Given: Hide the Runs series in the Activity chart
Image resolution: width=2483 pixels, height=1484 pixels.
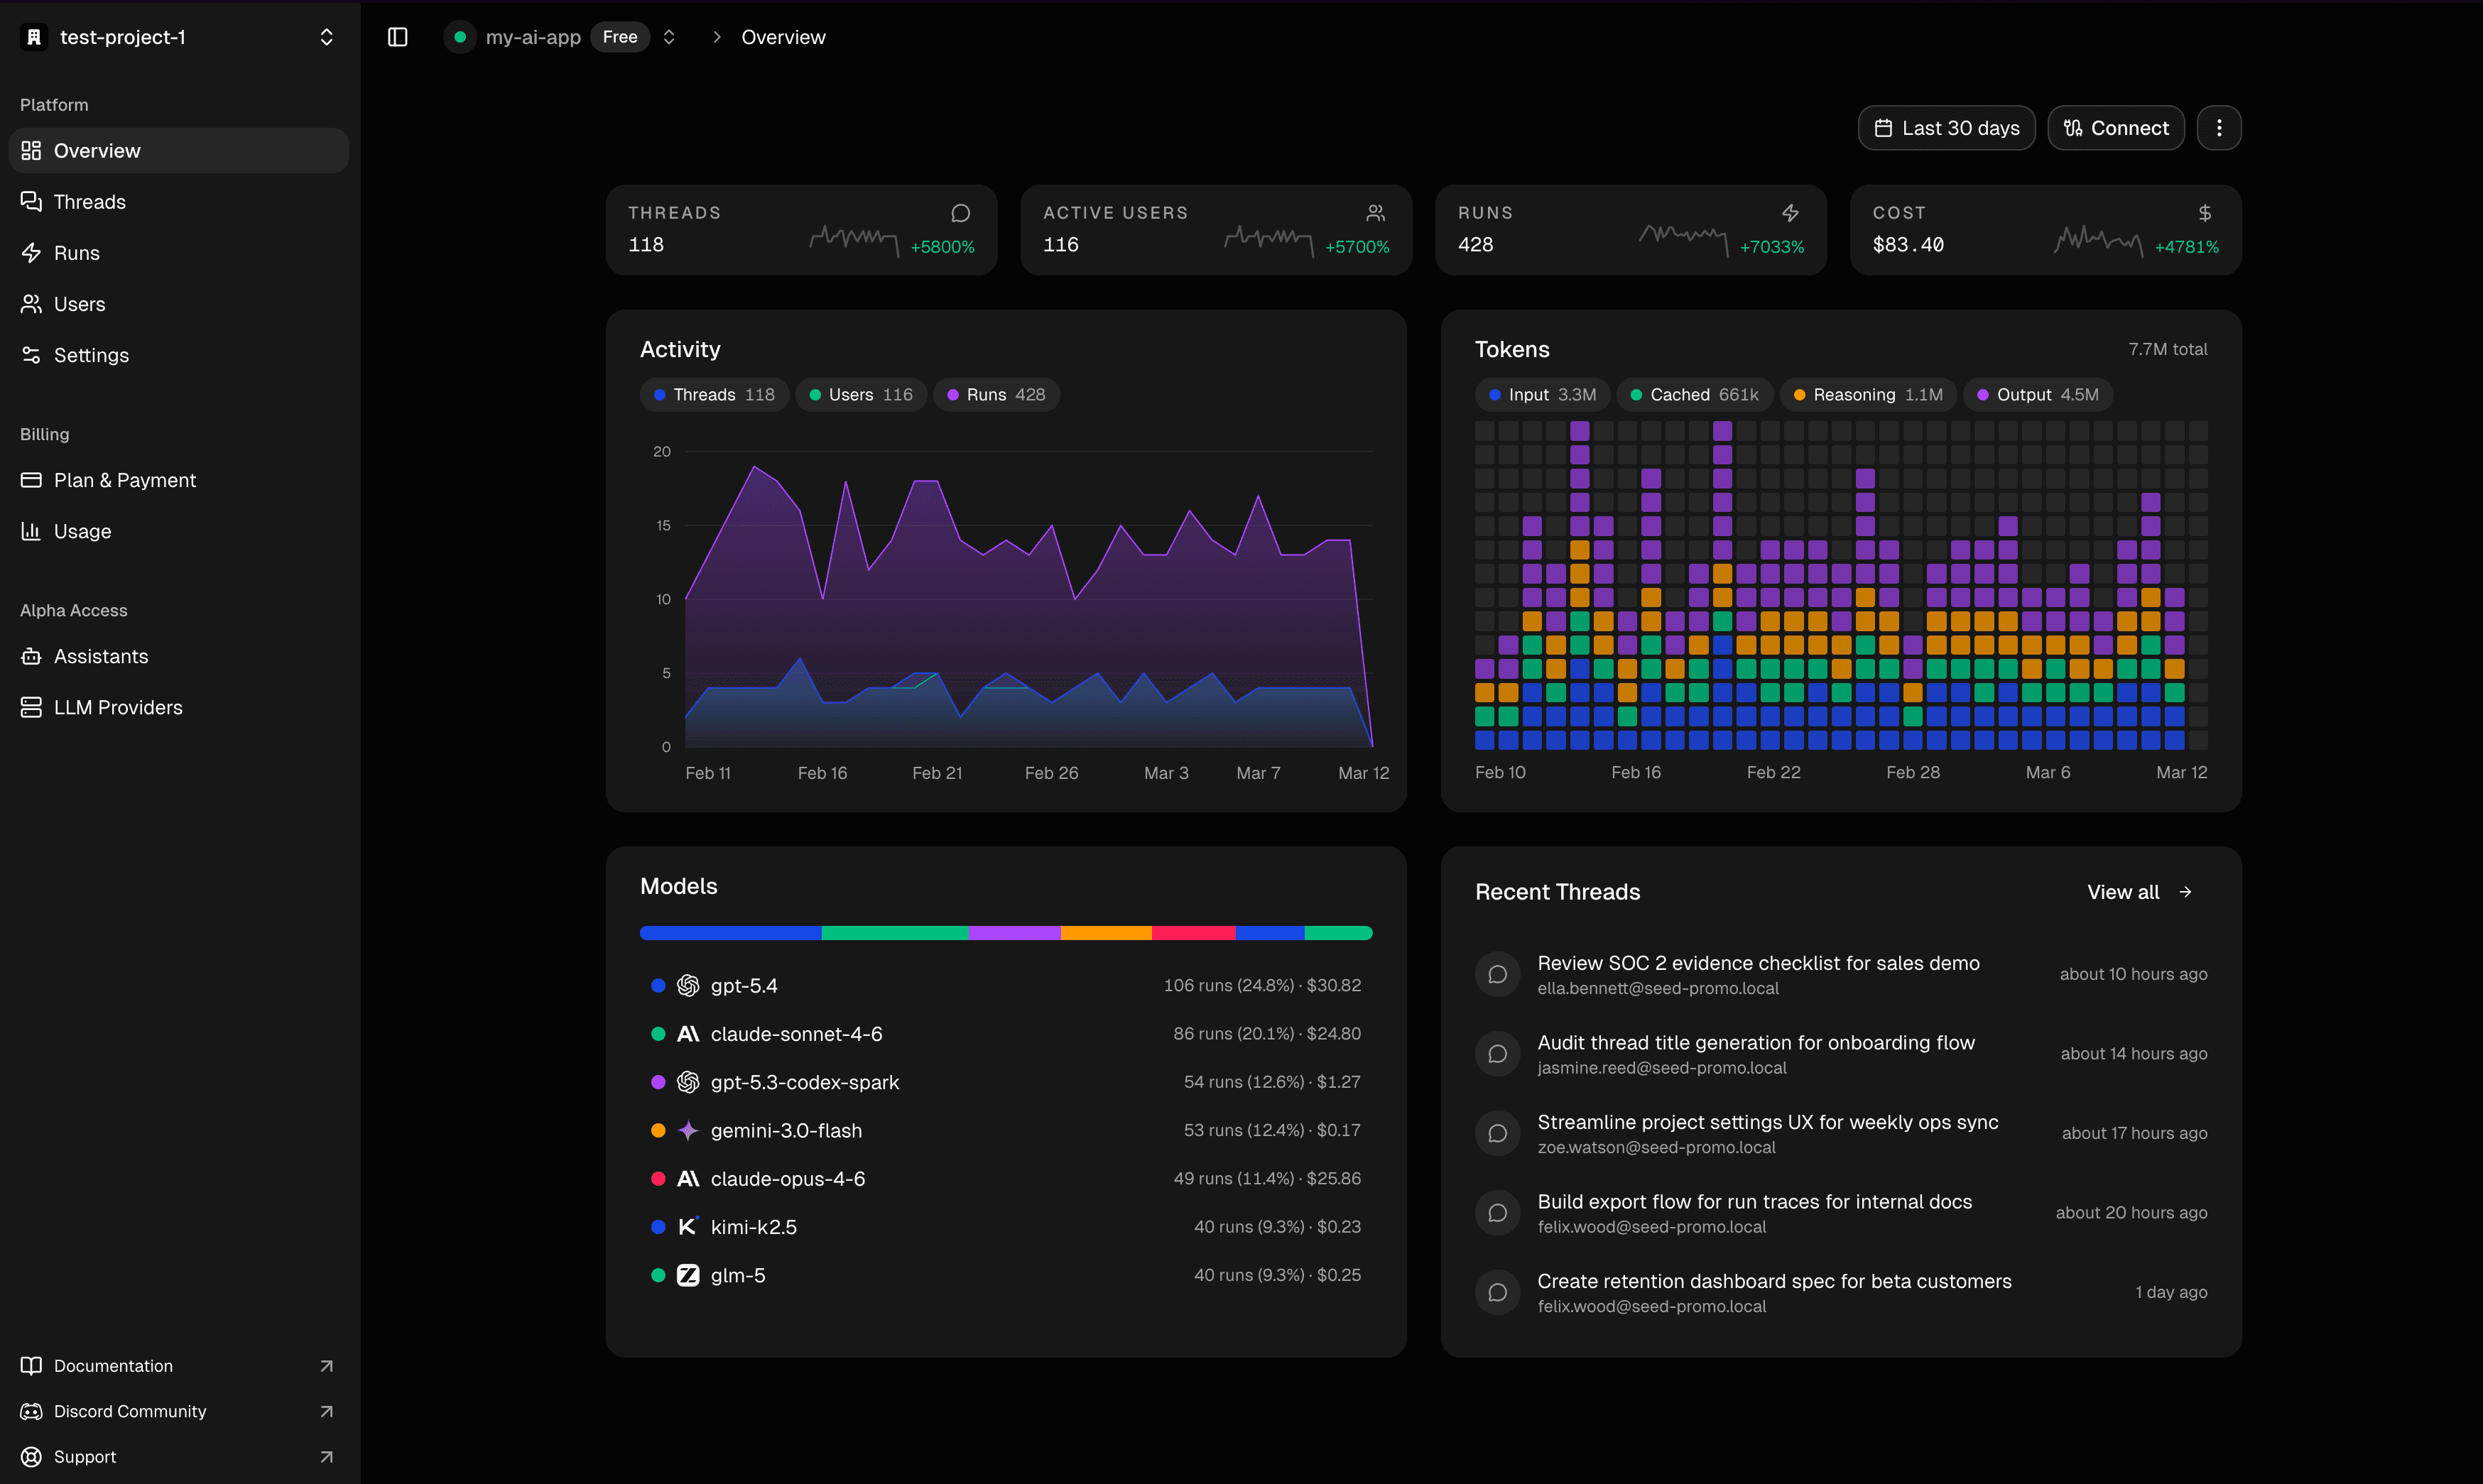Looking at the screenshot, I should tap(996, 394).
